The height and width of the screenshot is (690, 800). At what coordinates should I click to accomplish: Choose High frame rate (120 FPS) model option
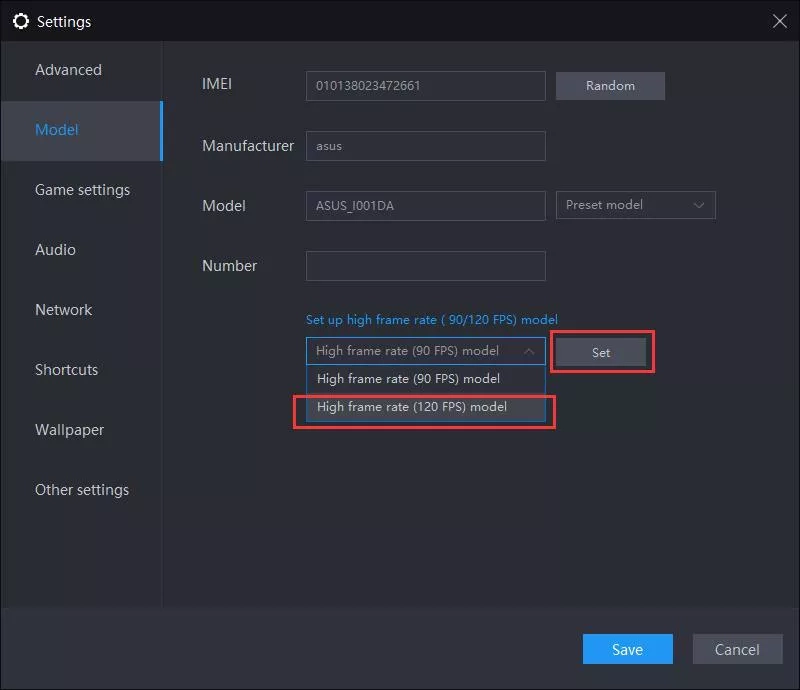coord(412,407)
